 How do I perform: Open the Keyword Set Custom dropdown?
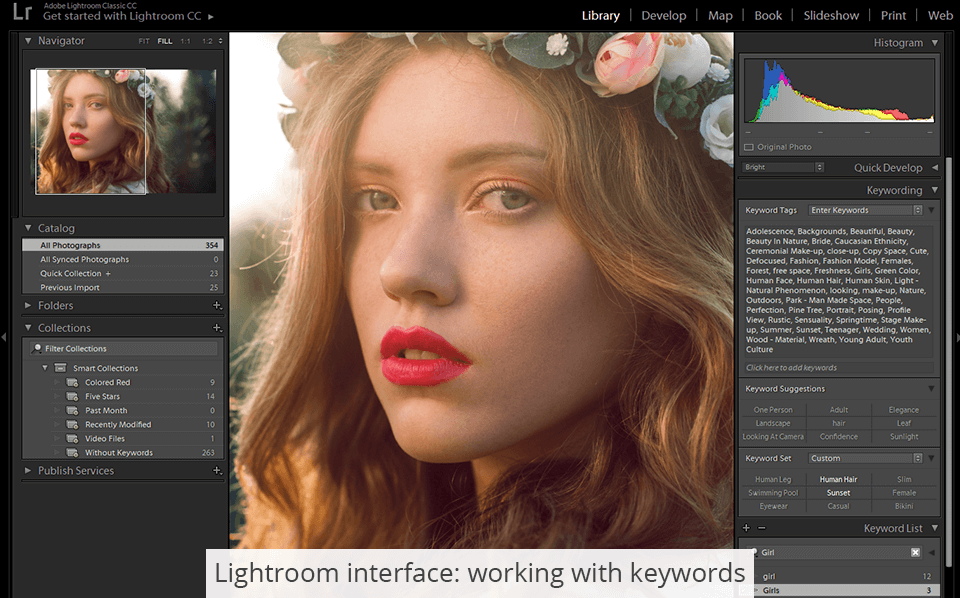(865, 458)
